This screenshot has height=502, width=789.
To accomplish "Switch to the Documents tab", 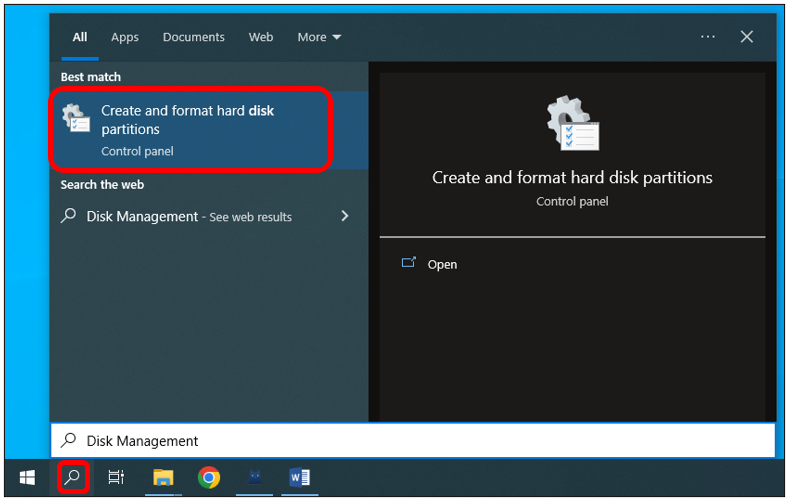I will pyautogui.click(x=194, y=37).
